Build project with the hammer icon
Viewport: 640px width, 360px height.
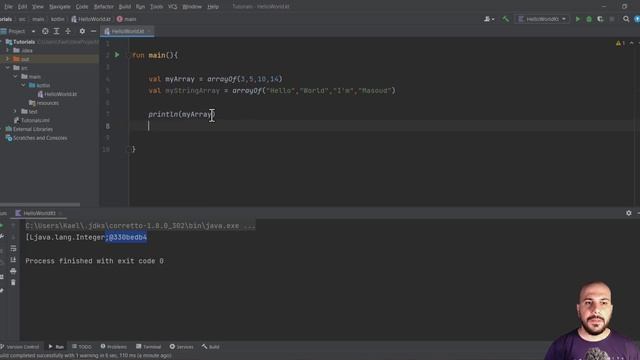coord(505,19)
